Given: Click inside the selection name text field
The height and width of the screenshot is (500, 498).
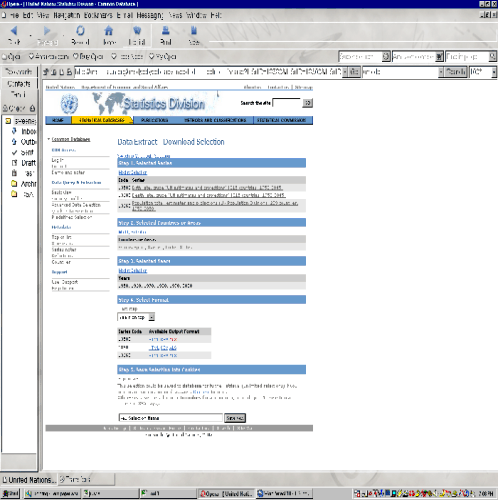Looking at the screenshot, I should (x=171, y=418).
